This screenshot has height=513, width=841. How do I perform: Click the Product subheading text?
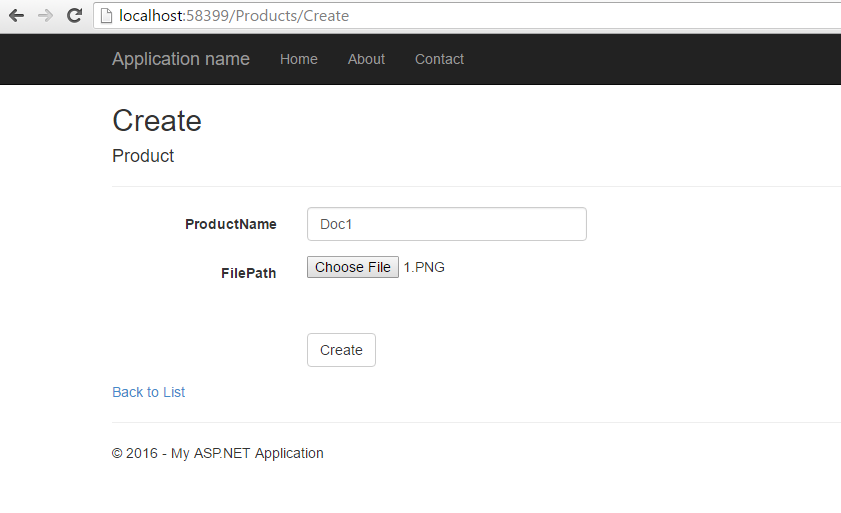[x=143, y=156]
